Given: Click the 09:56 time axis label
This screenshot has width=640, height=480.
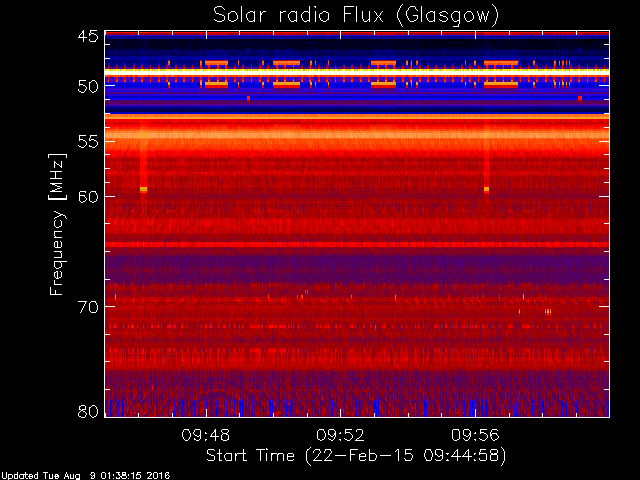Looking at the screenshot, I should 475,435.
